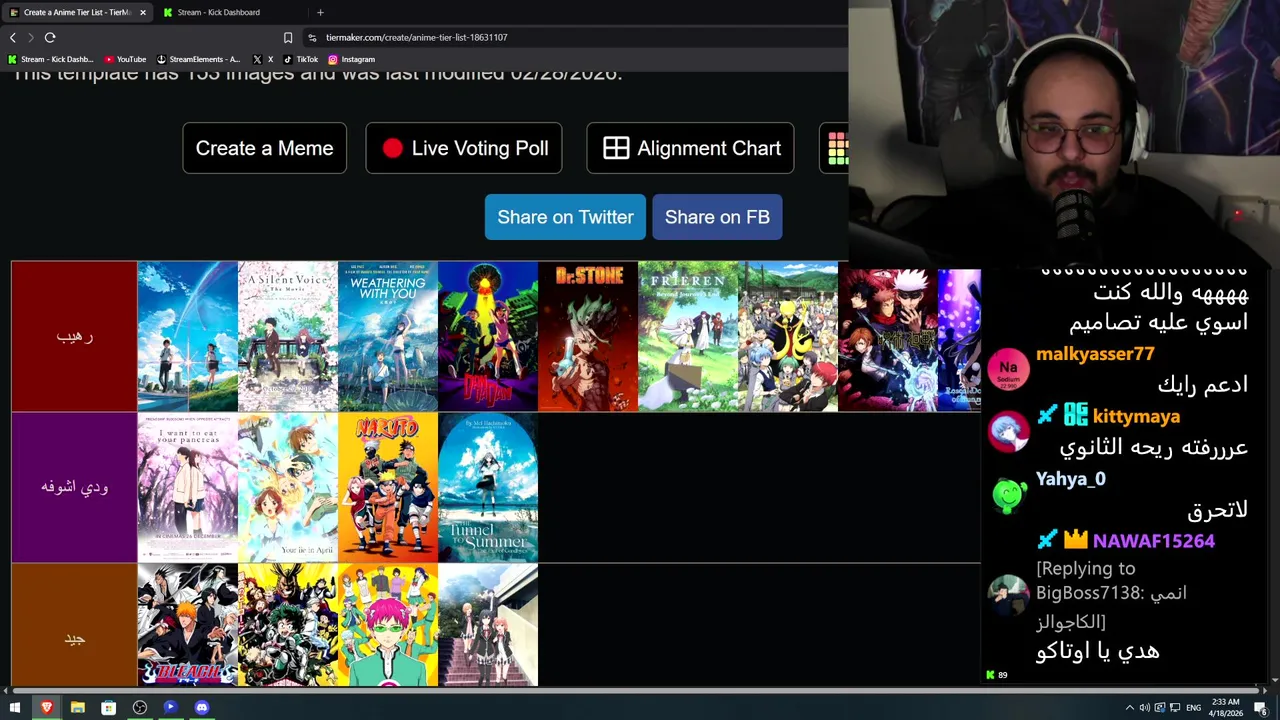The height and width of the screenshot is (720, 1280).
Task: Open the notification center icon
Action: (x=1262, y=707)
